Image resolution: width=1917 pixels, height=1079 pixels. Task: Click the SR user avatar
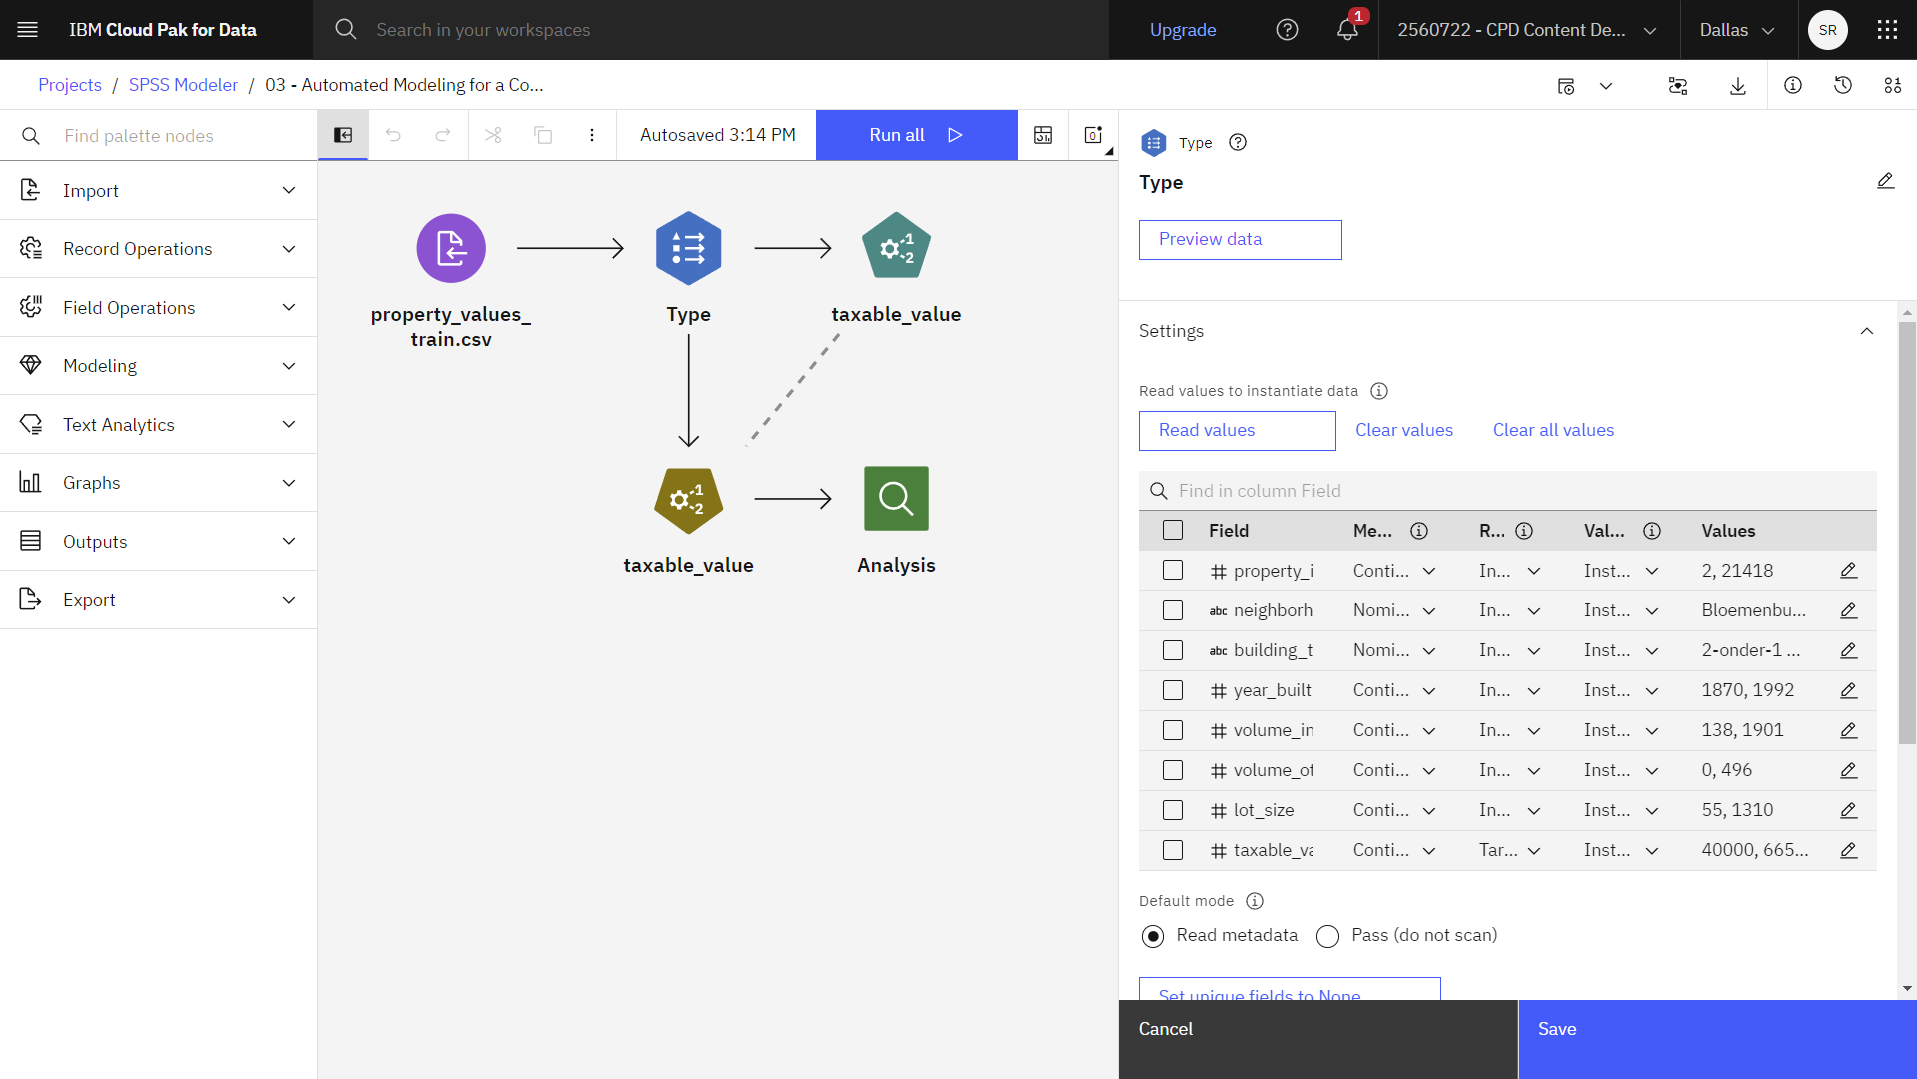tap(1827, 30)
